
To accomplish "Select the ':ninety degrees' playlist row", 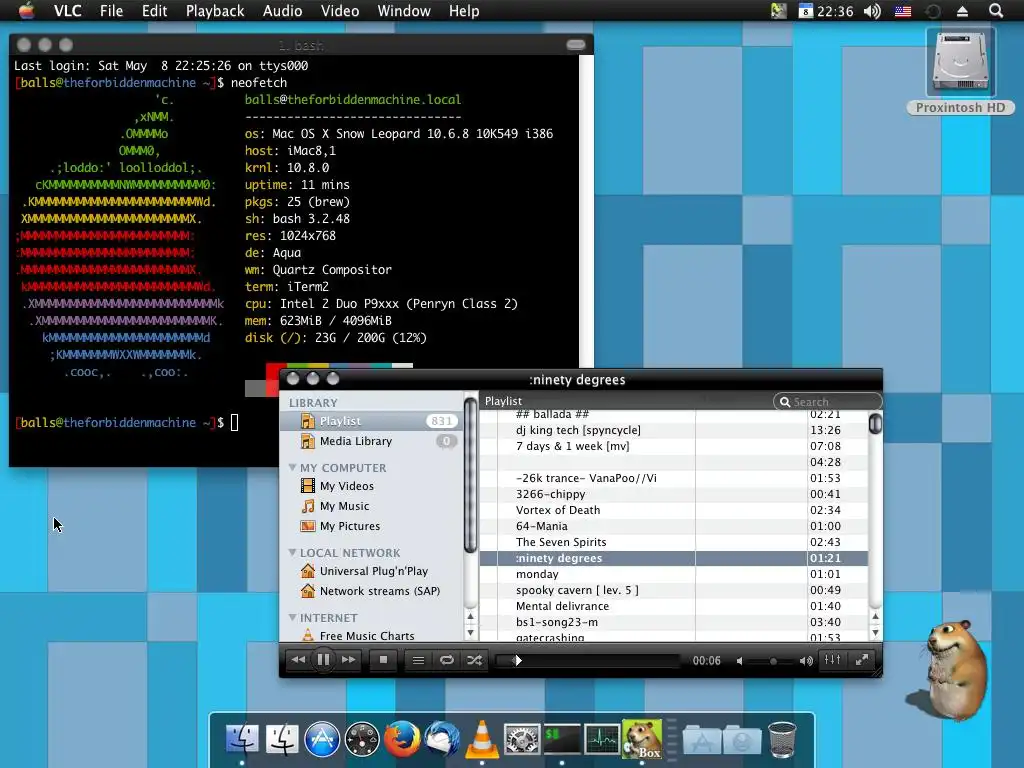I will click(x=674, y=558).
